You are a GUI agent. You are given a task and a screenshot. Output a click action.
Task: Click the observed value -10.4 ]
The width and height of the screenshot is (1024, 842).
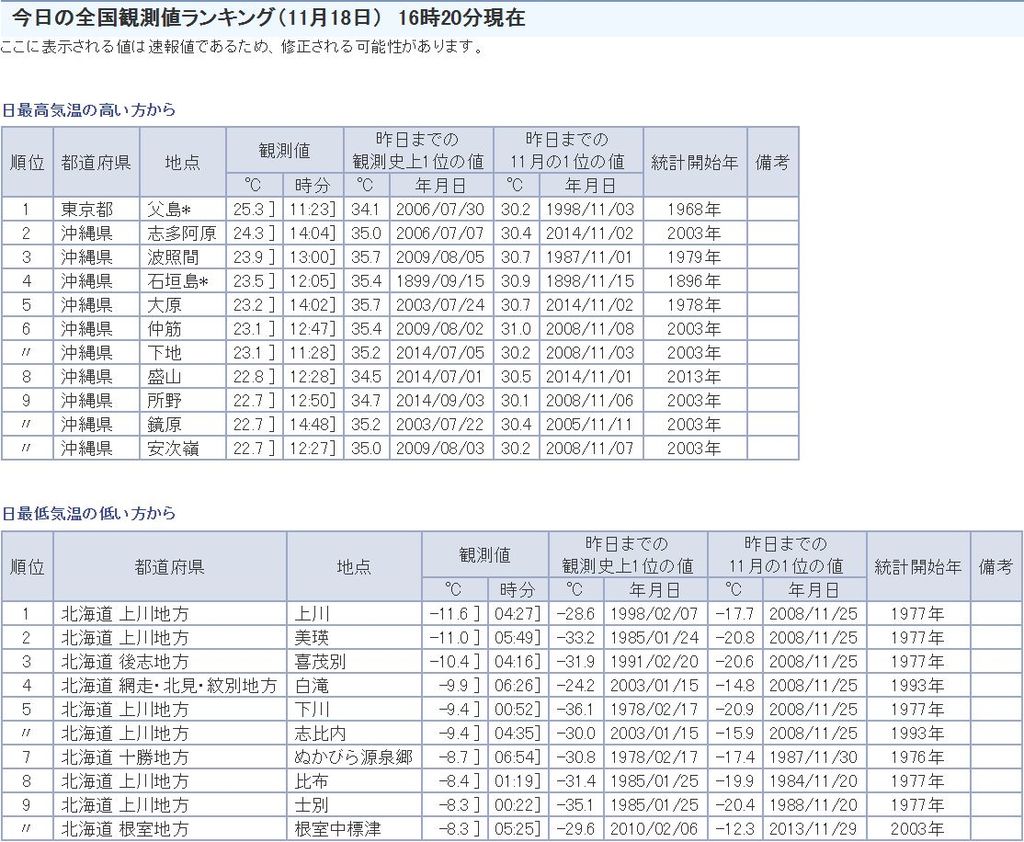pos(455,662)
